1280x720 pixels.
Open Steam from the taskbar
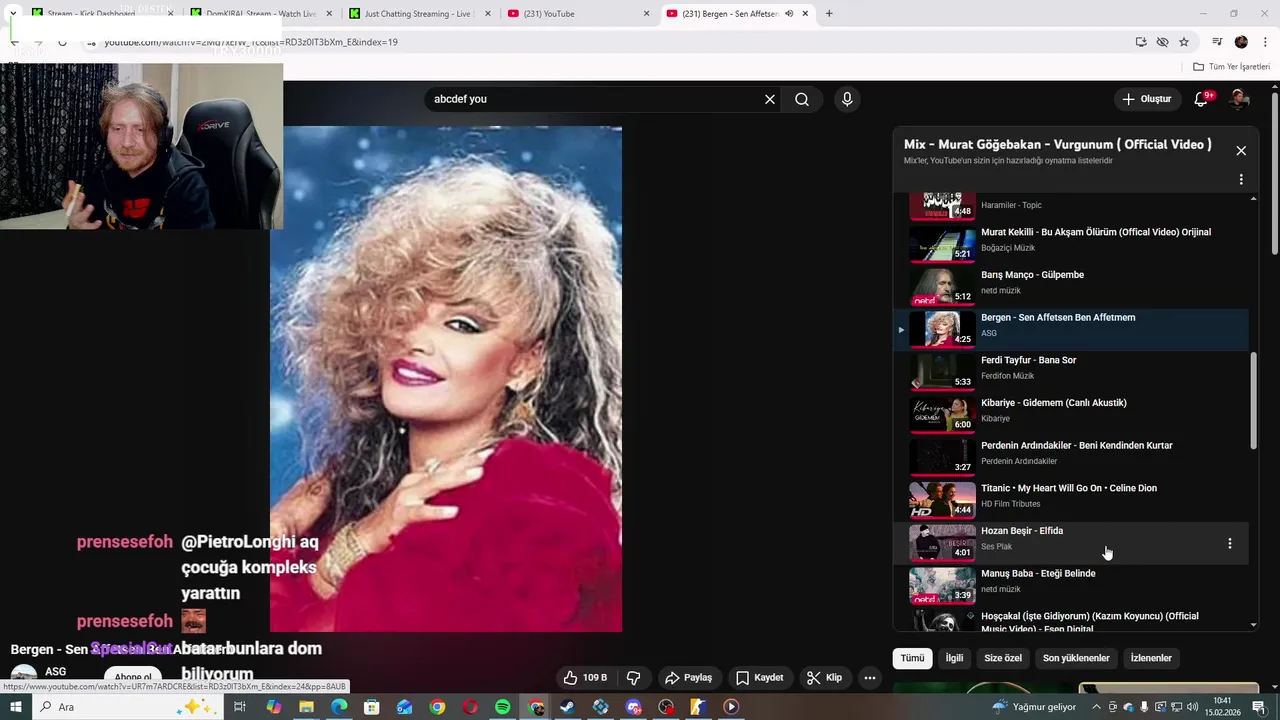pyautogui.click(x=567, y=707)
